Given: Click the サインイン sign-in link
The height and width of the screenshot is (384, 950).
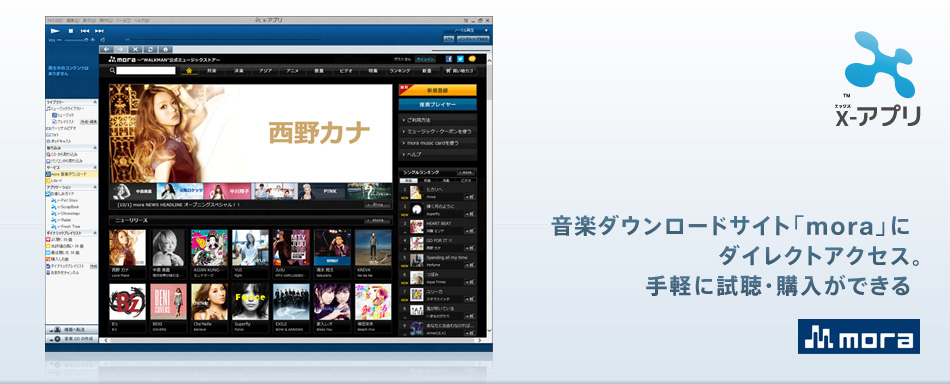Looking at the screenshot, I should point(425,59).
